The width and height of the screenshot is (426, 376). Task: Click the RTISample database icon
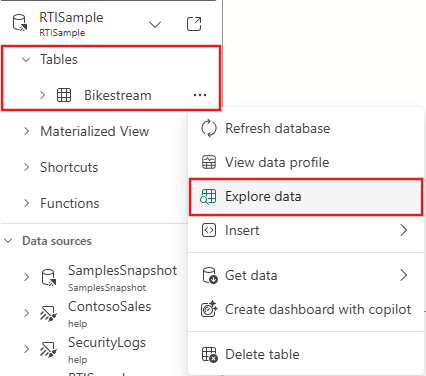tap(20, 23)
